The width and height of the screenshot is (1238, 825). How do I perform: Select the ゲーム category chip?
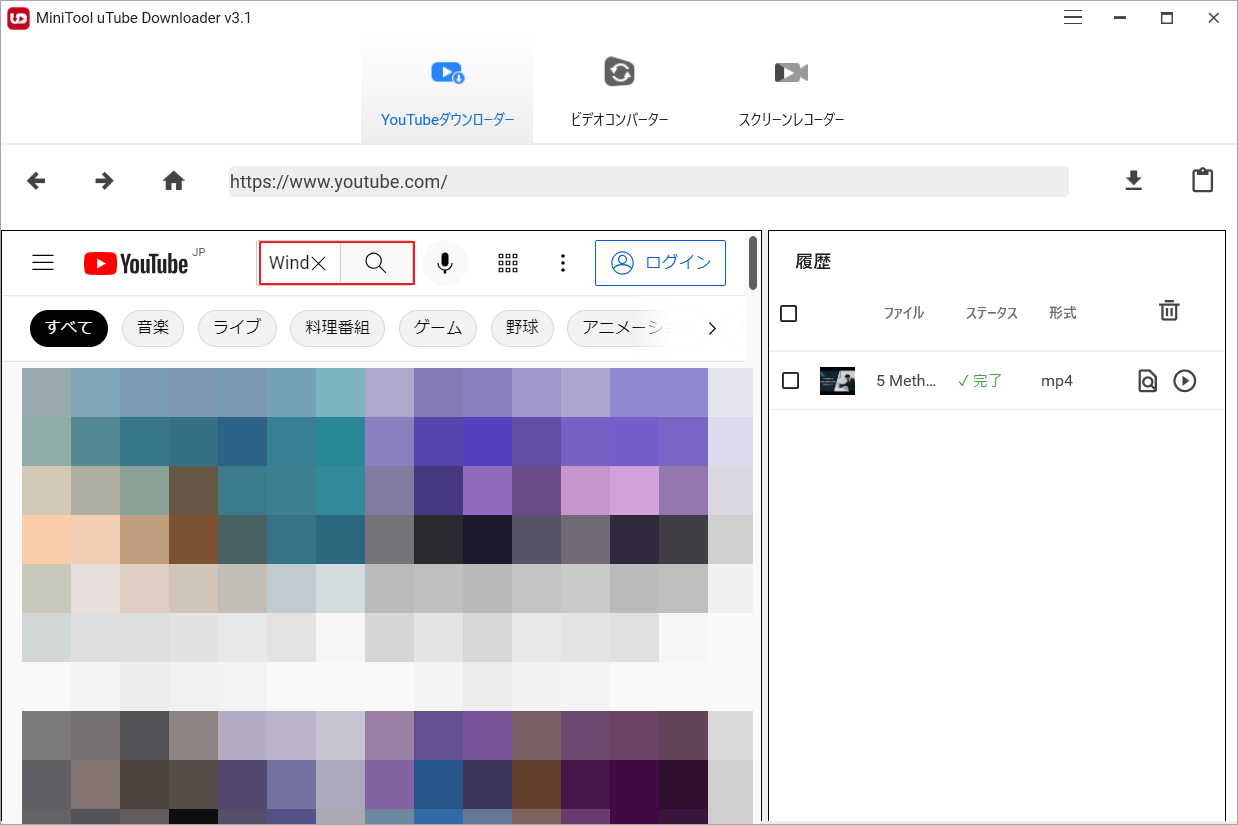click(438, 328)
